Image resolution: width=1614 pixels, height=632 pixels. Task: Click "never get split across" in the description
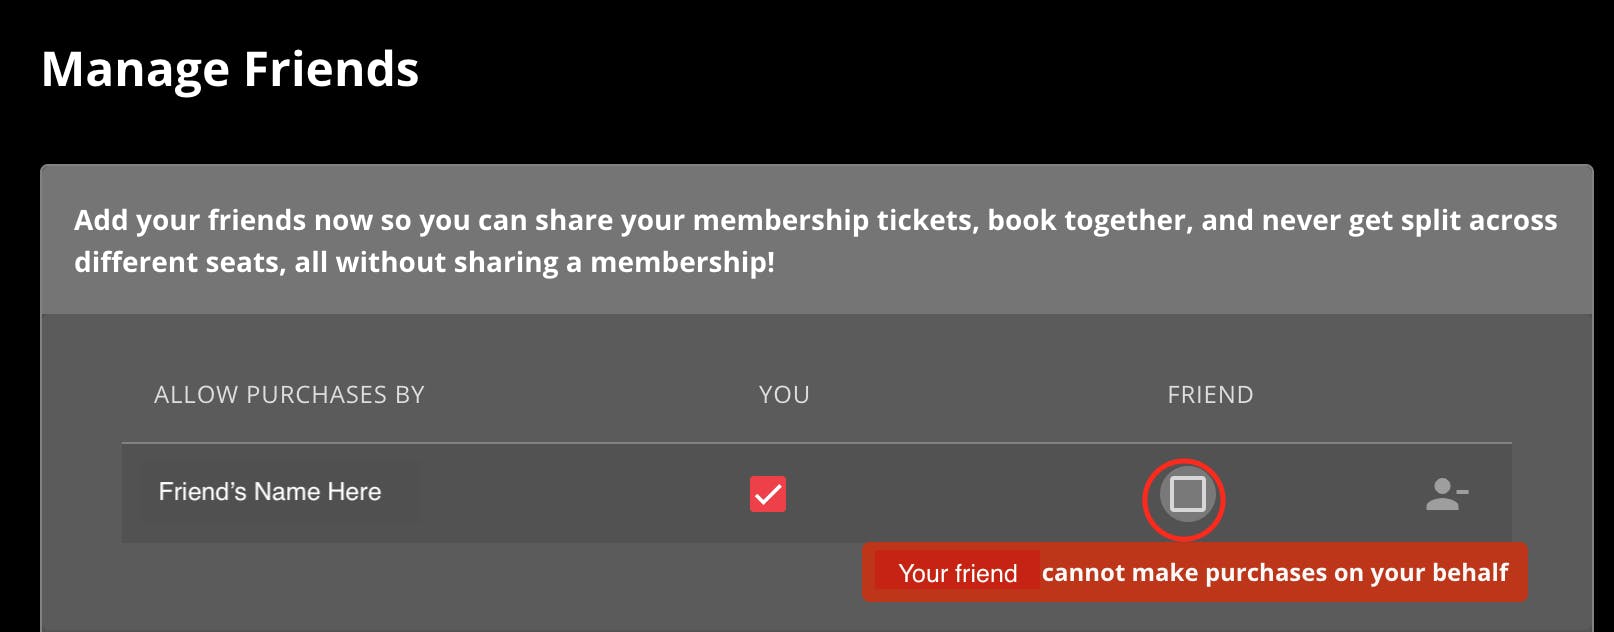point(1409,220)
